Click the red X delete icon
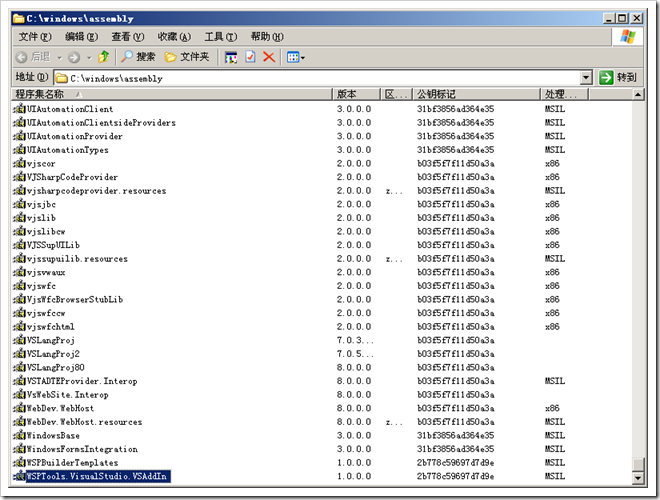660x500 pixels. (x=269, y=57)
